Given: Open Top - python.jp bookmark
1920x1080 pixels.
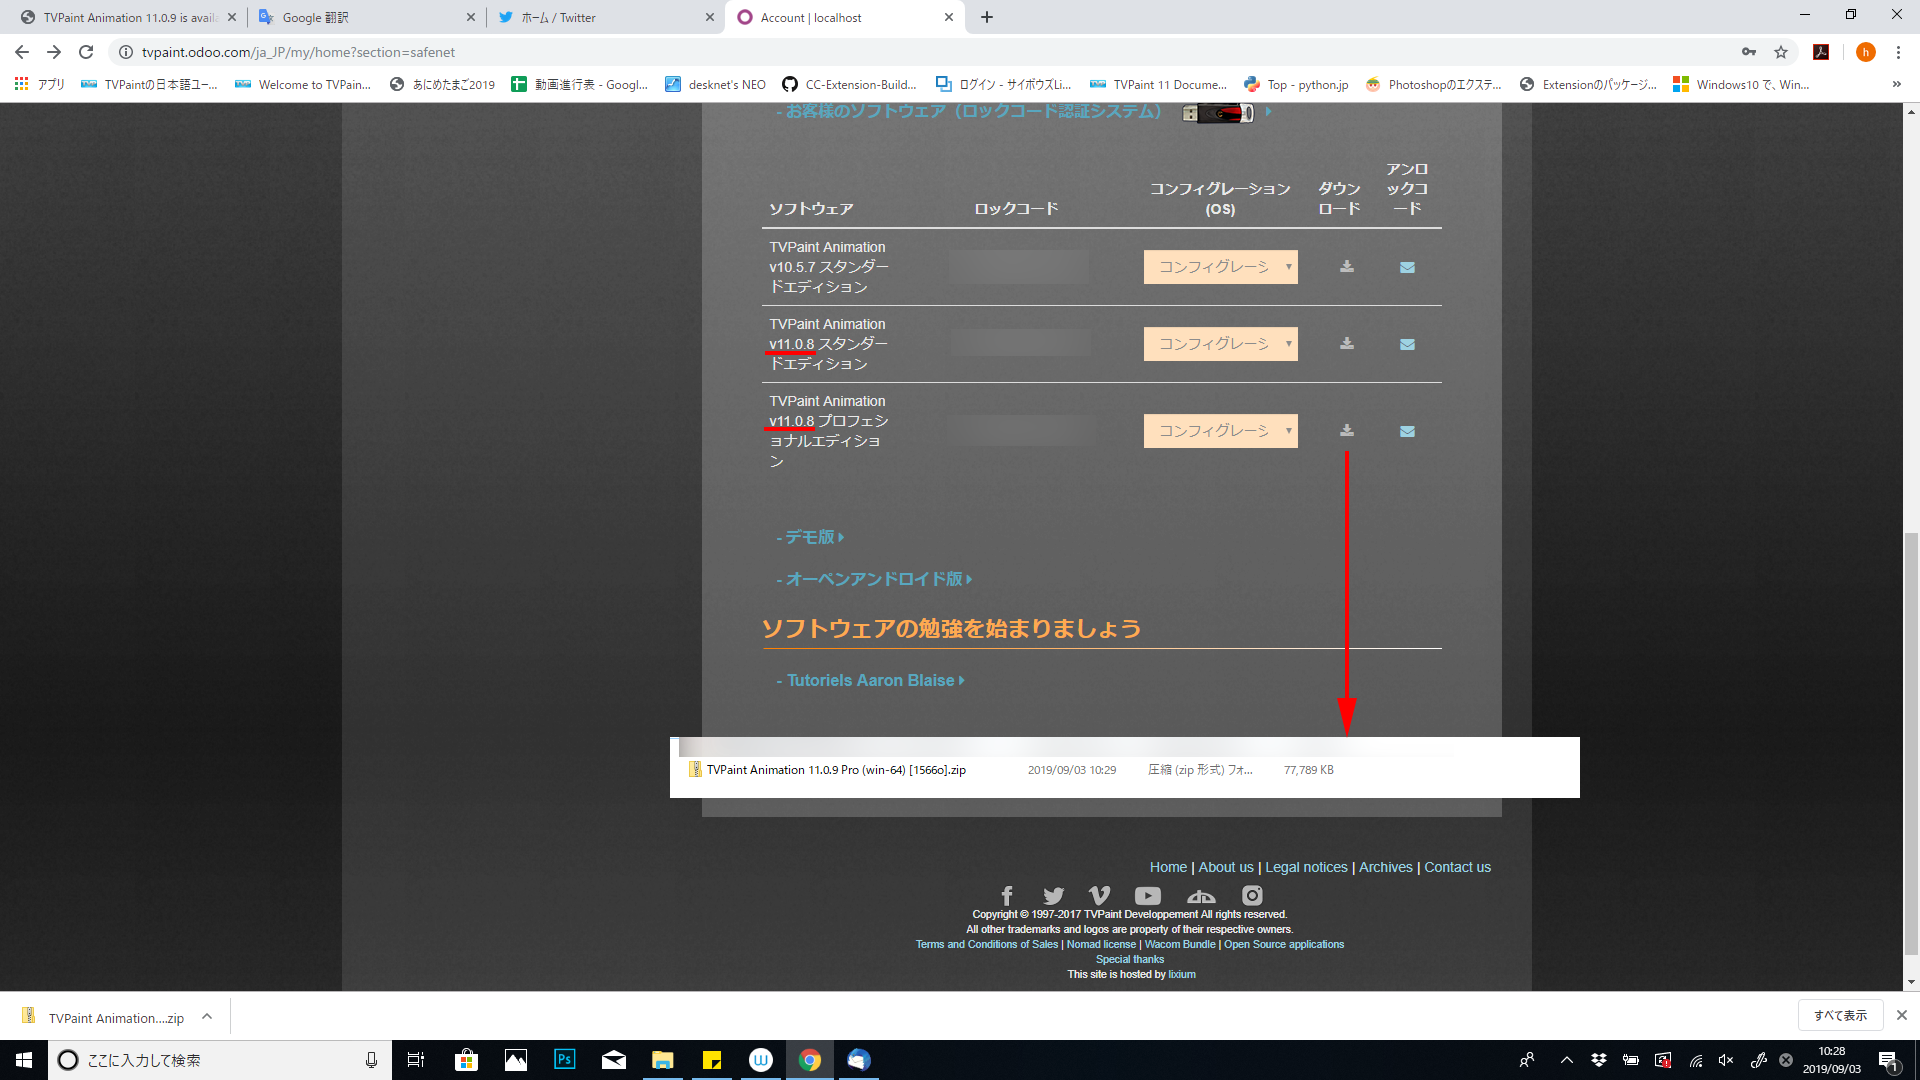Looking at the screenshot, I should 1296,84.
